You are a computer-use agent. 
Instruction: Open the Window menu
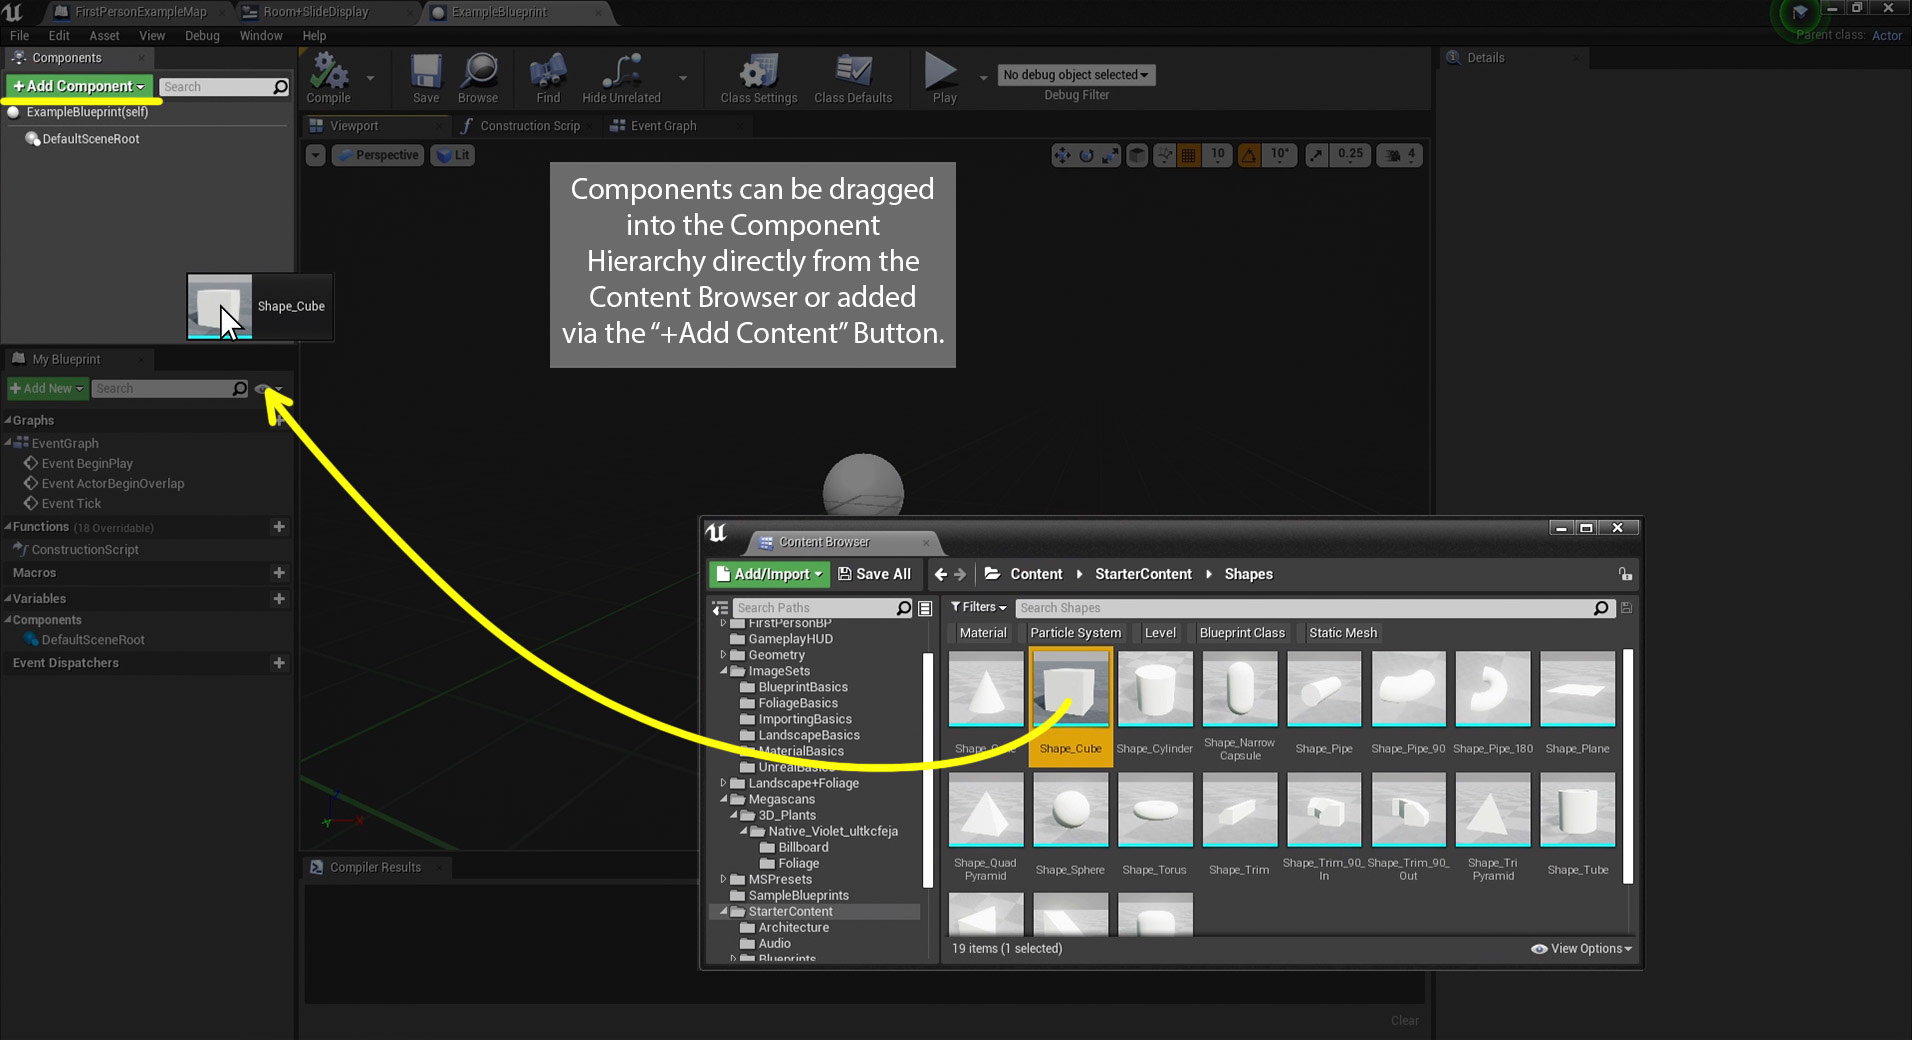[x=261, y=36]
